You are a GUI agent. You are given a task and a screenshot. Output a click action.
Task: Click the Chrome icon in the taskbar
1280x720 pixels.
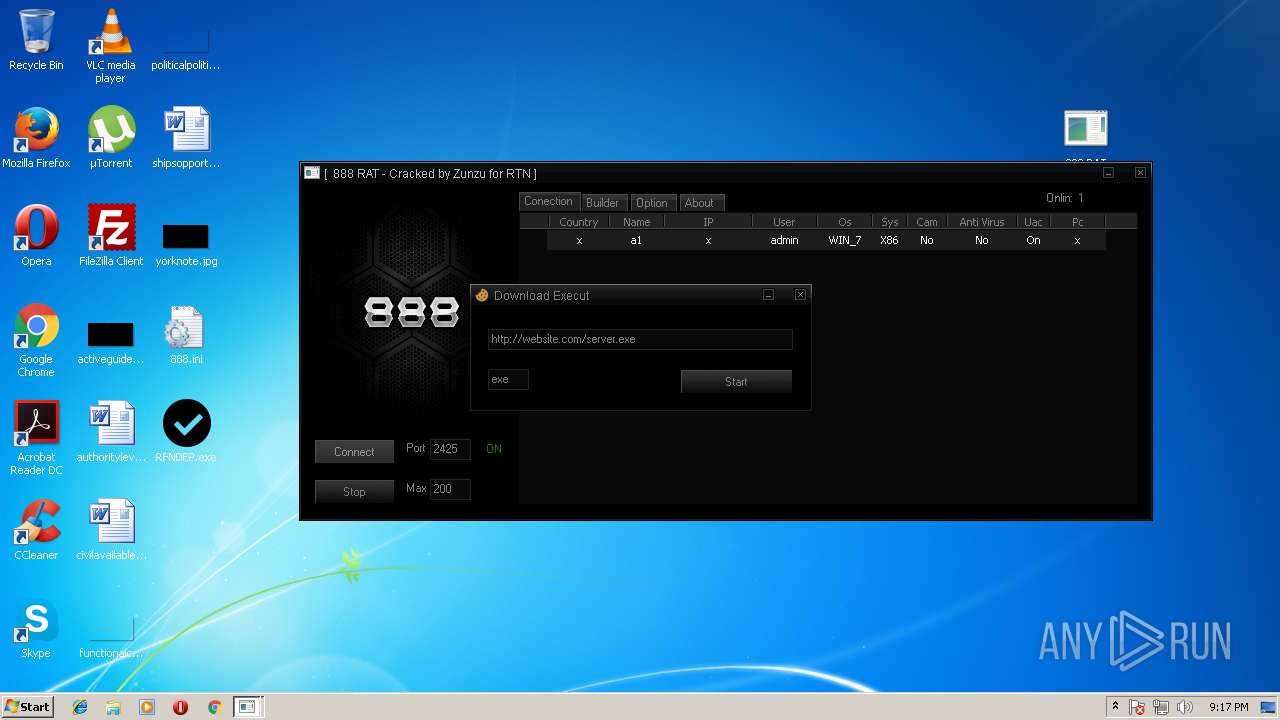(214, 707)
